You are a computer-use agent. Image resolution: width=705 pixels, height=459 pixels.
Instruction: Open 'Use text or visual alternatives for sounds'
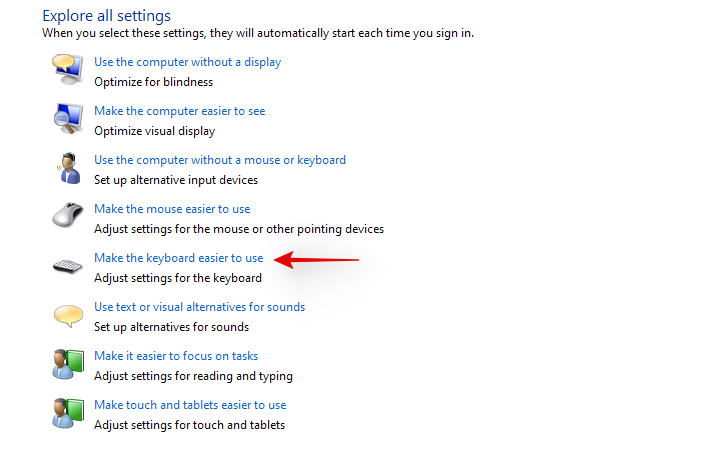pyautogui.click(x=199, y=307)
